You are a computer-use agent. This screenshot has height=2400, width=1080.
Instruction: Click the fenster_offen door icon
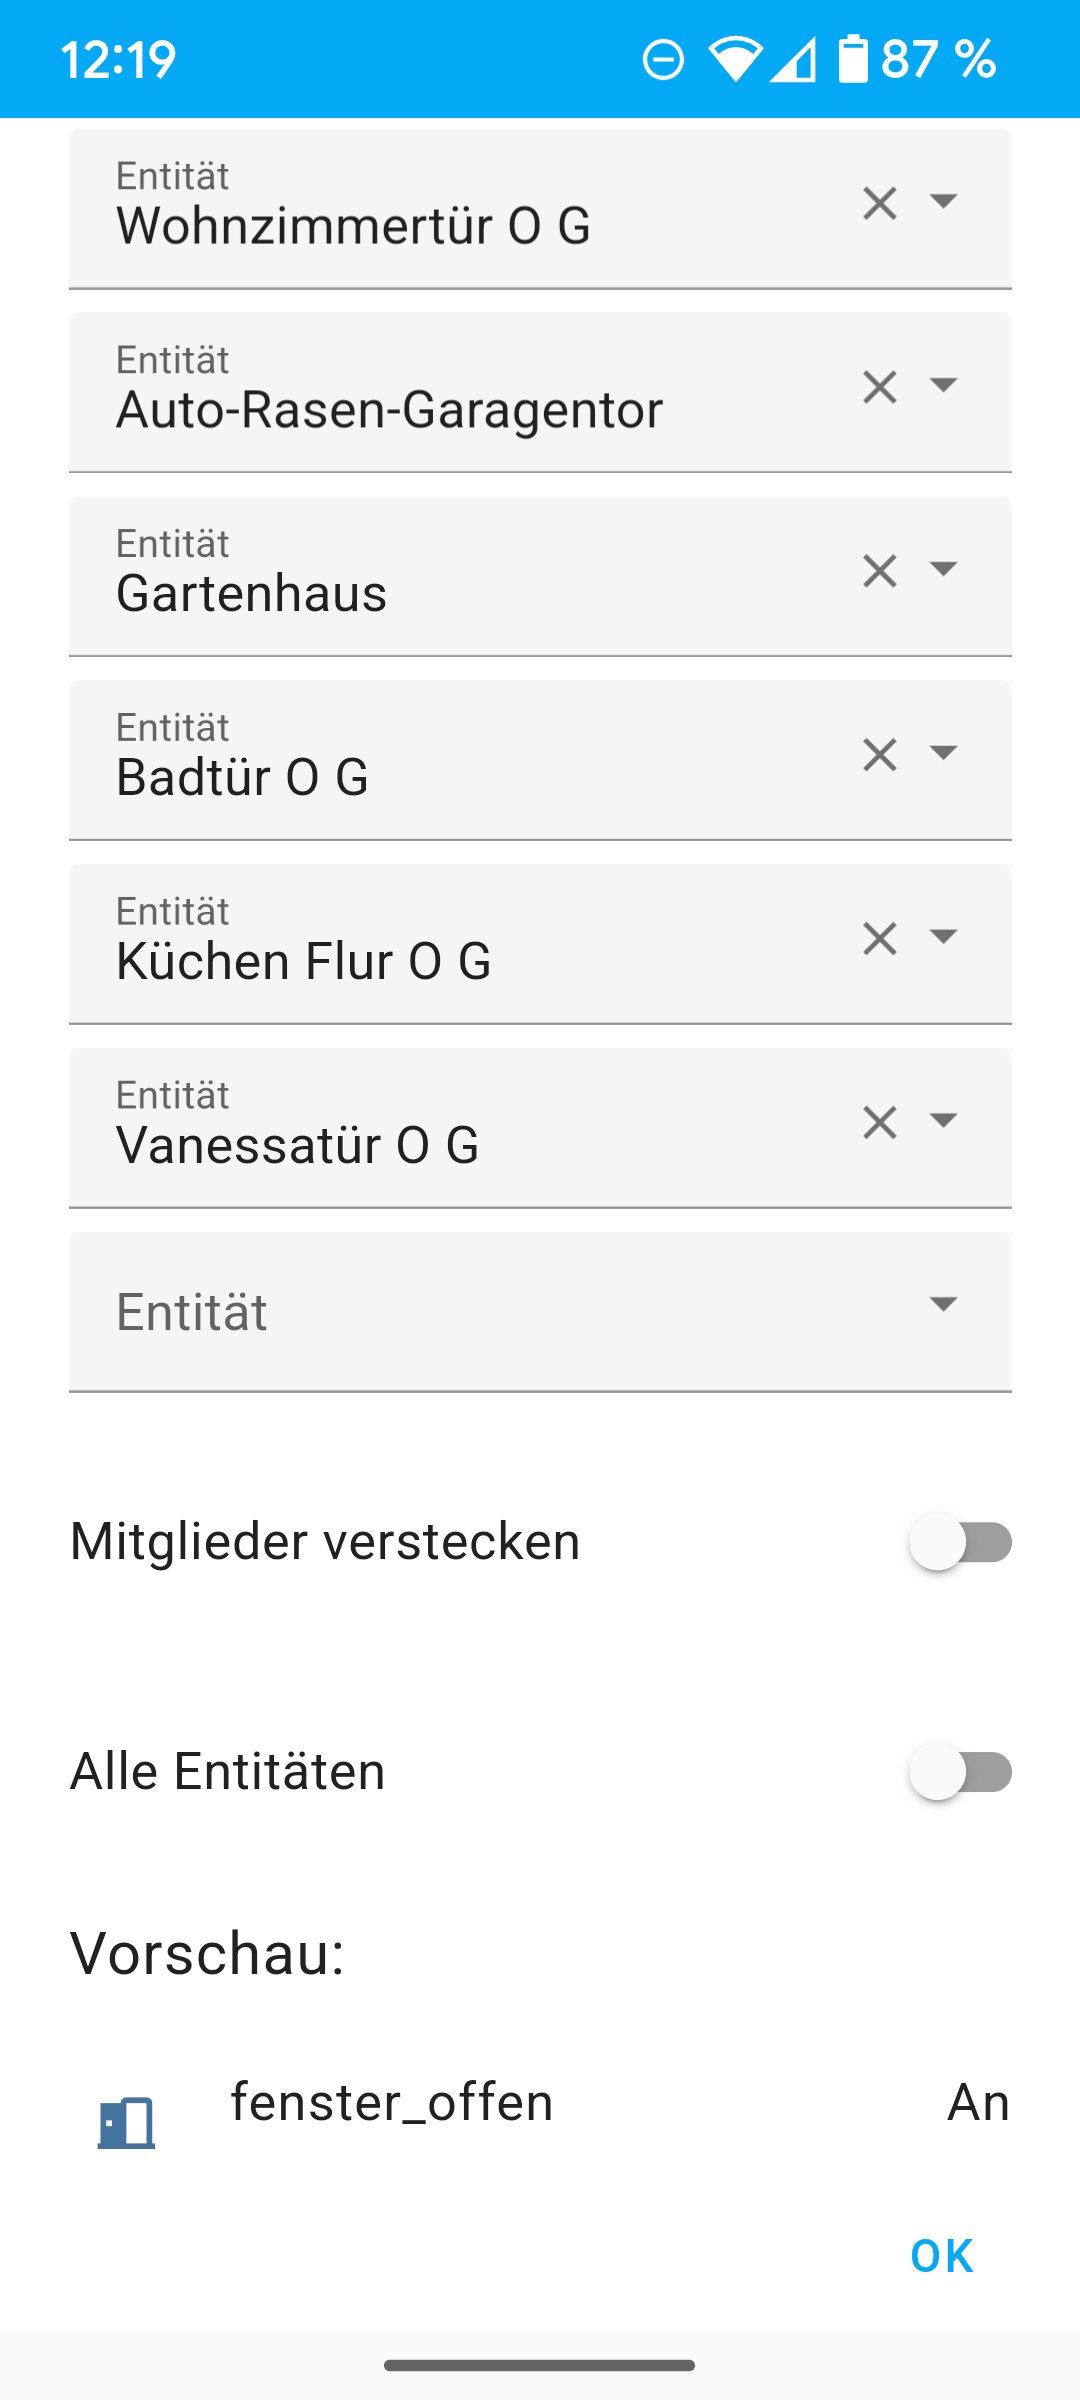tap(127, 2122)
